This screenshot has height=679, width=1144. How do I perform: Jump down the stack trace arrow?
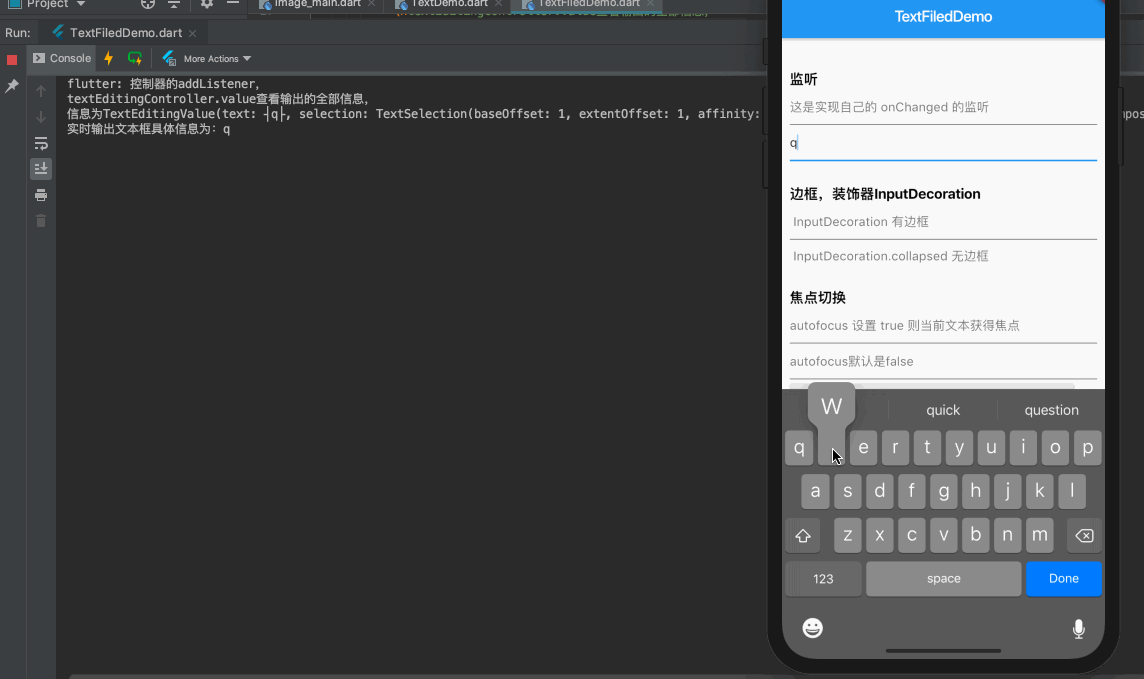click(41, 117)
